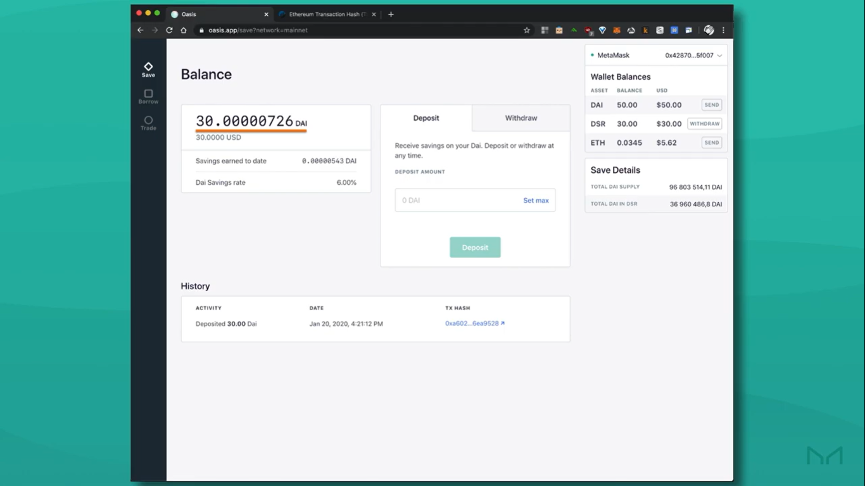Open the Save section in the sidebar

[x=148, y=70]
